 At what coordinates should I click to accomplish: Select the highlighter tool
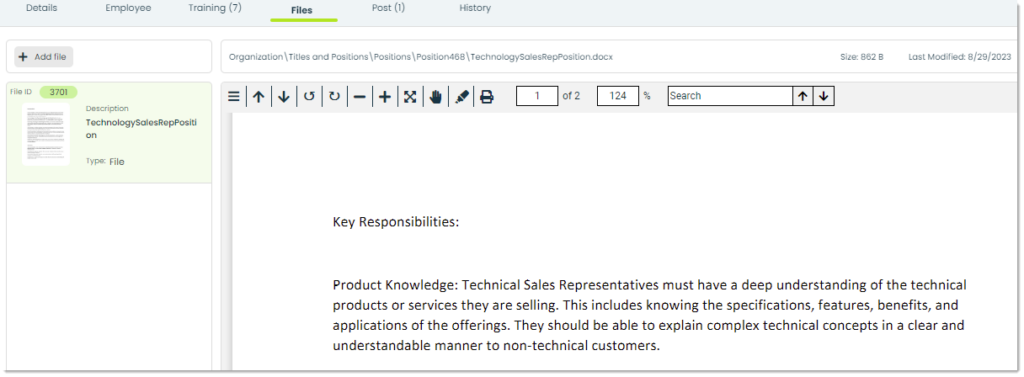(462, 97)
